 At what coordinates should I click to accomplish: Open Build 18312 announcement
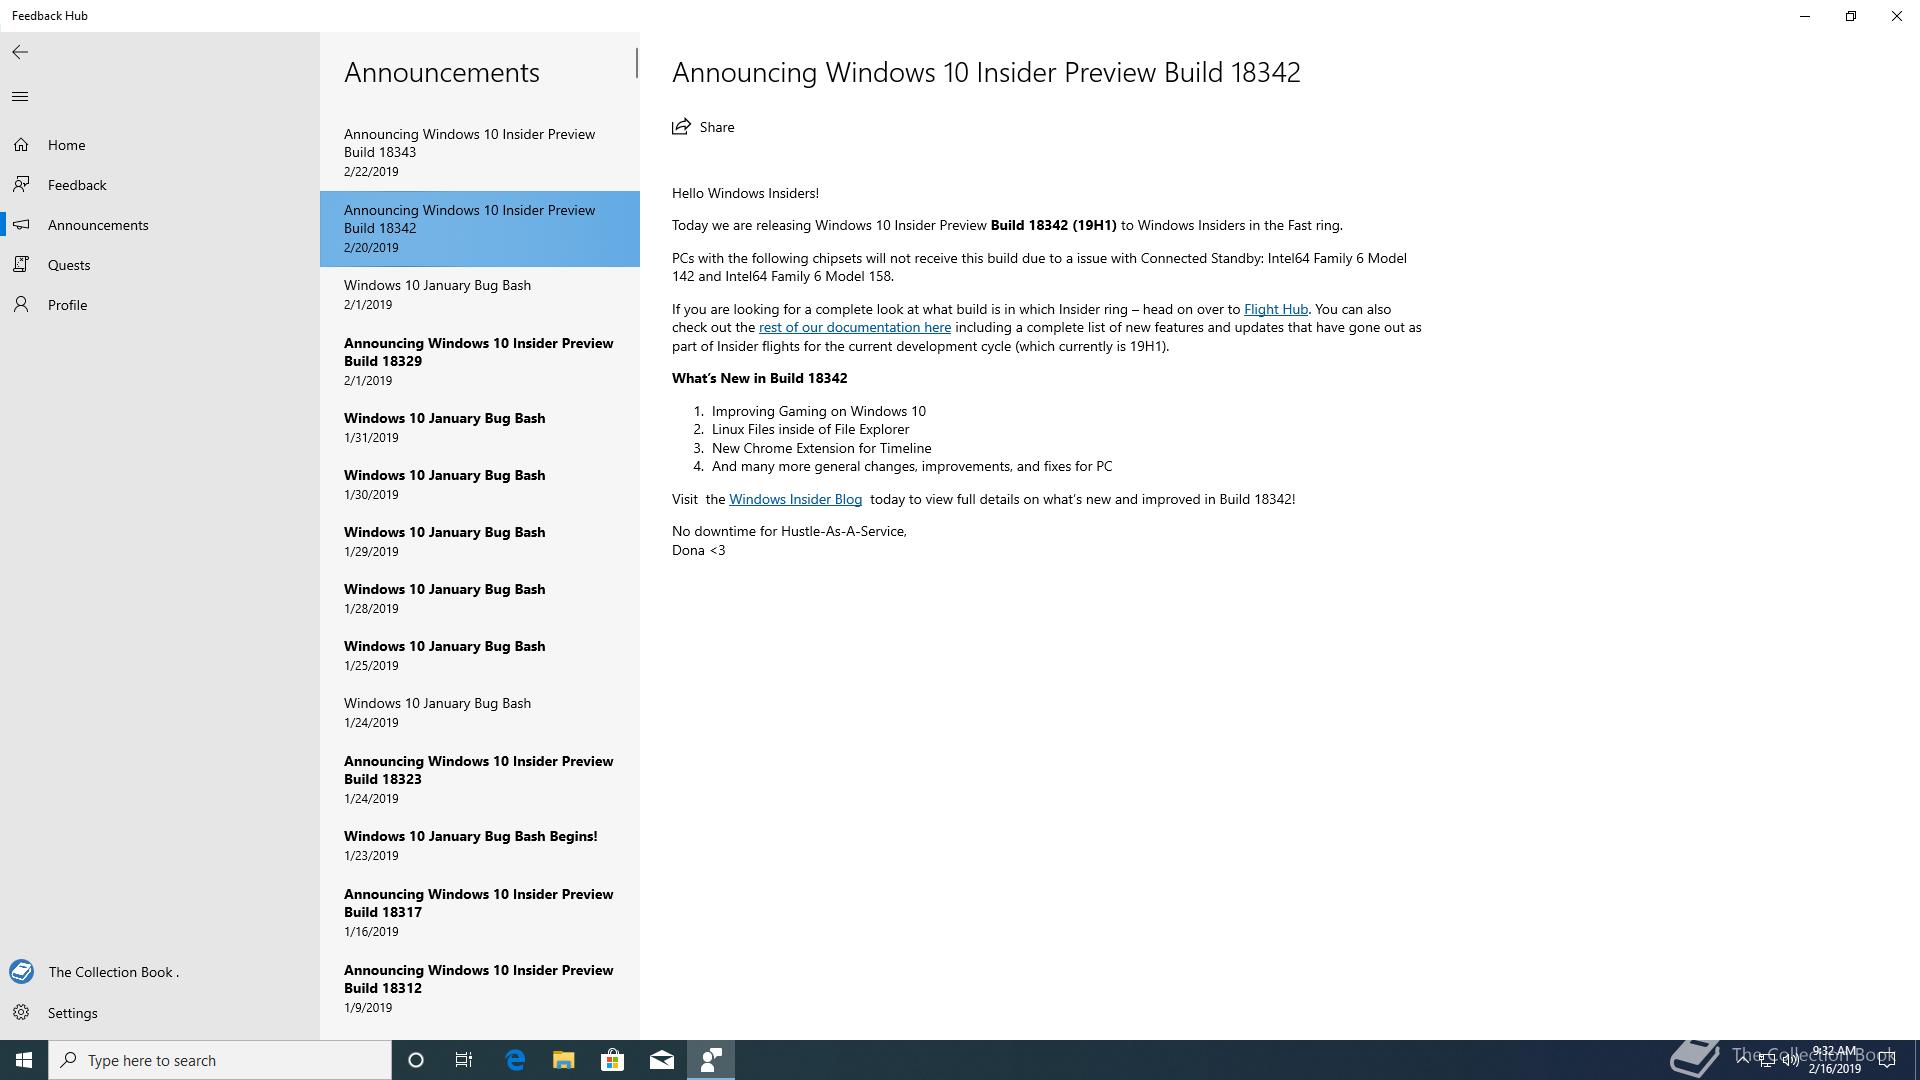click(x=480, y=988)
